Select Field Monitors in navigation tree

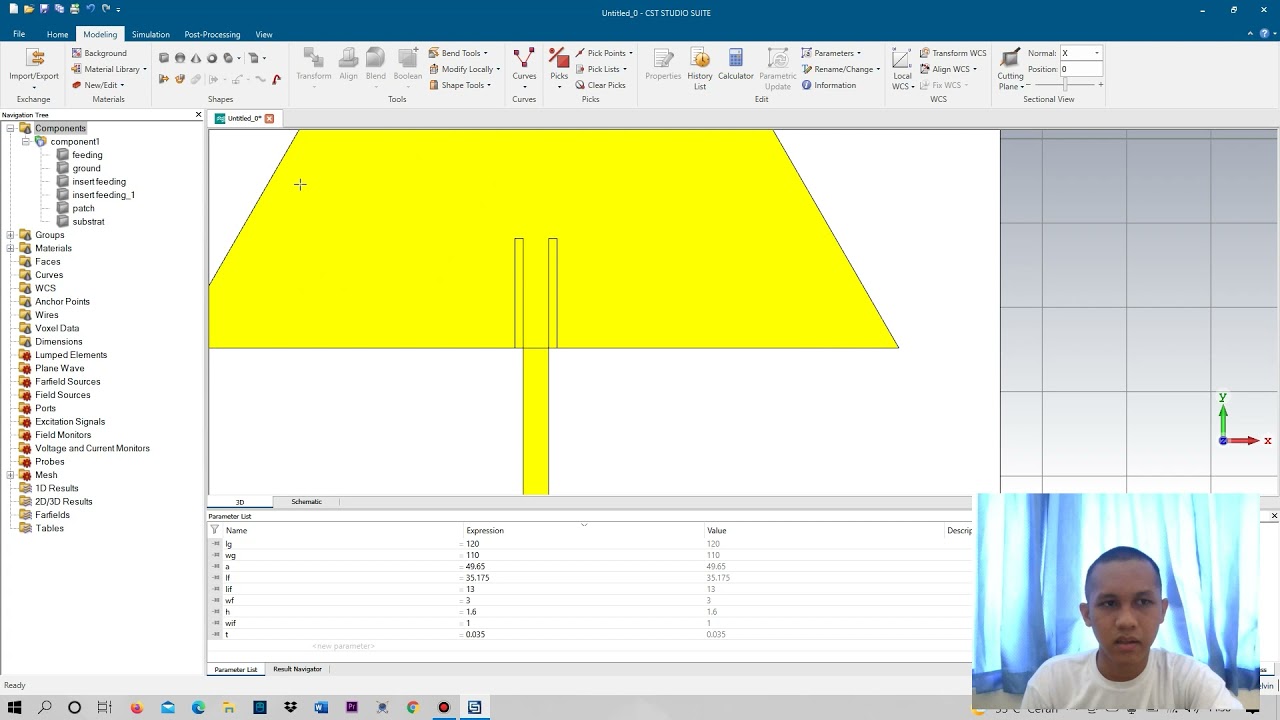[x=62, y=435]
